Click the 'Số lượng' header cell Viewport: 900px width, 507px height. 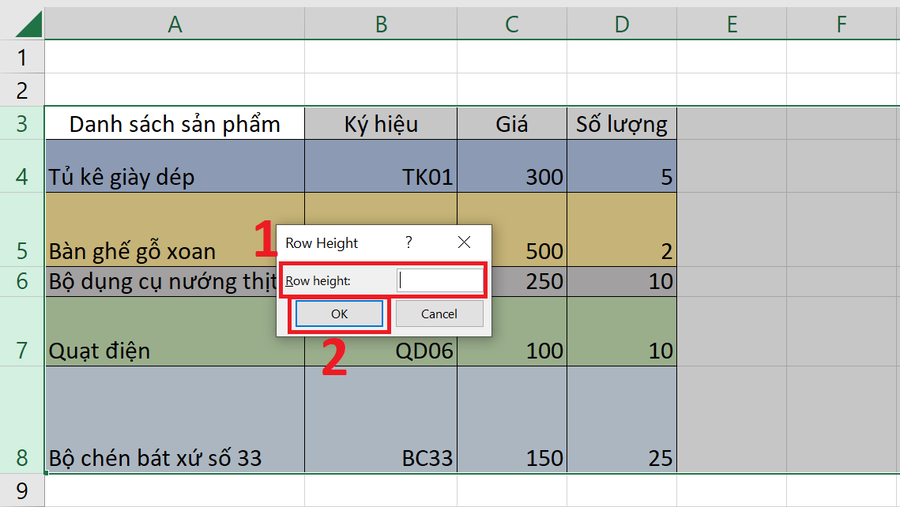click(622, 123)
